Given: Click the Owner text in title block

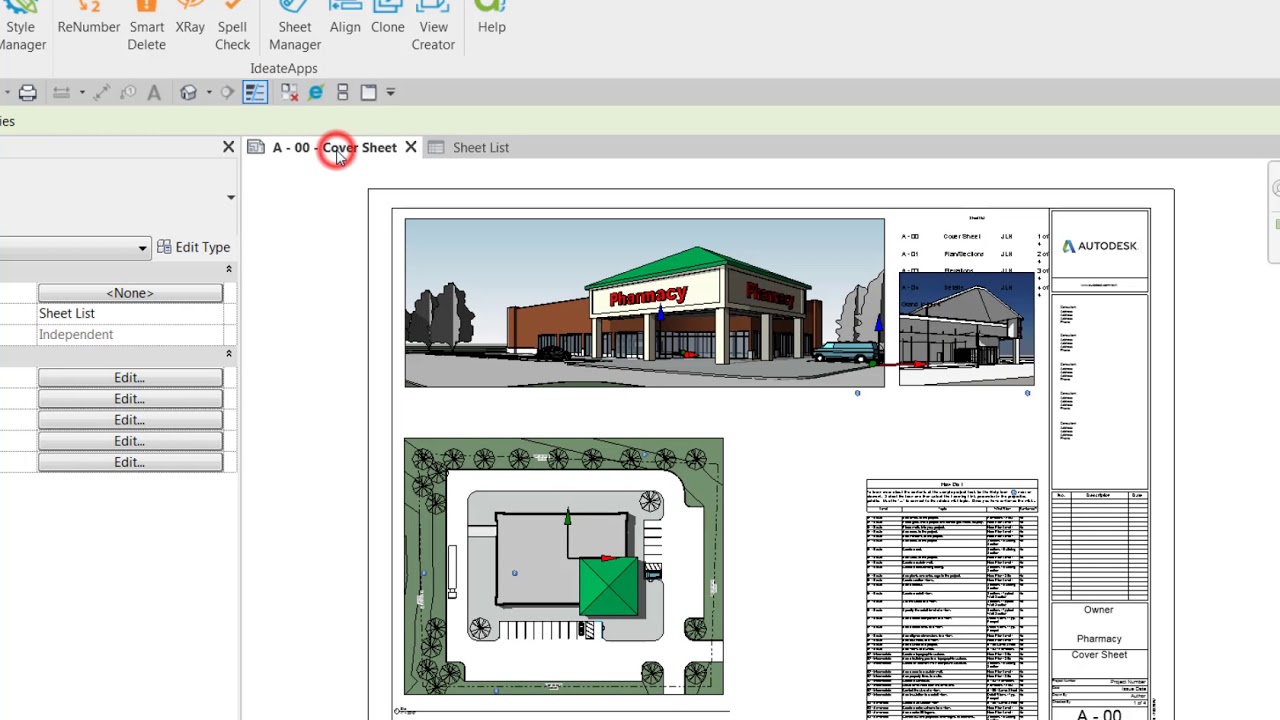Looking at the screenshot, I should [1098, 609].
